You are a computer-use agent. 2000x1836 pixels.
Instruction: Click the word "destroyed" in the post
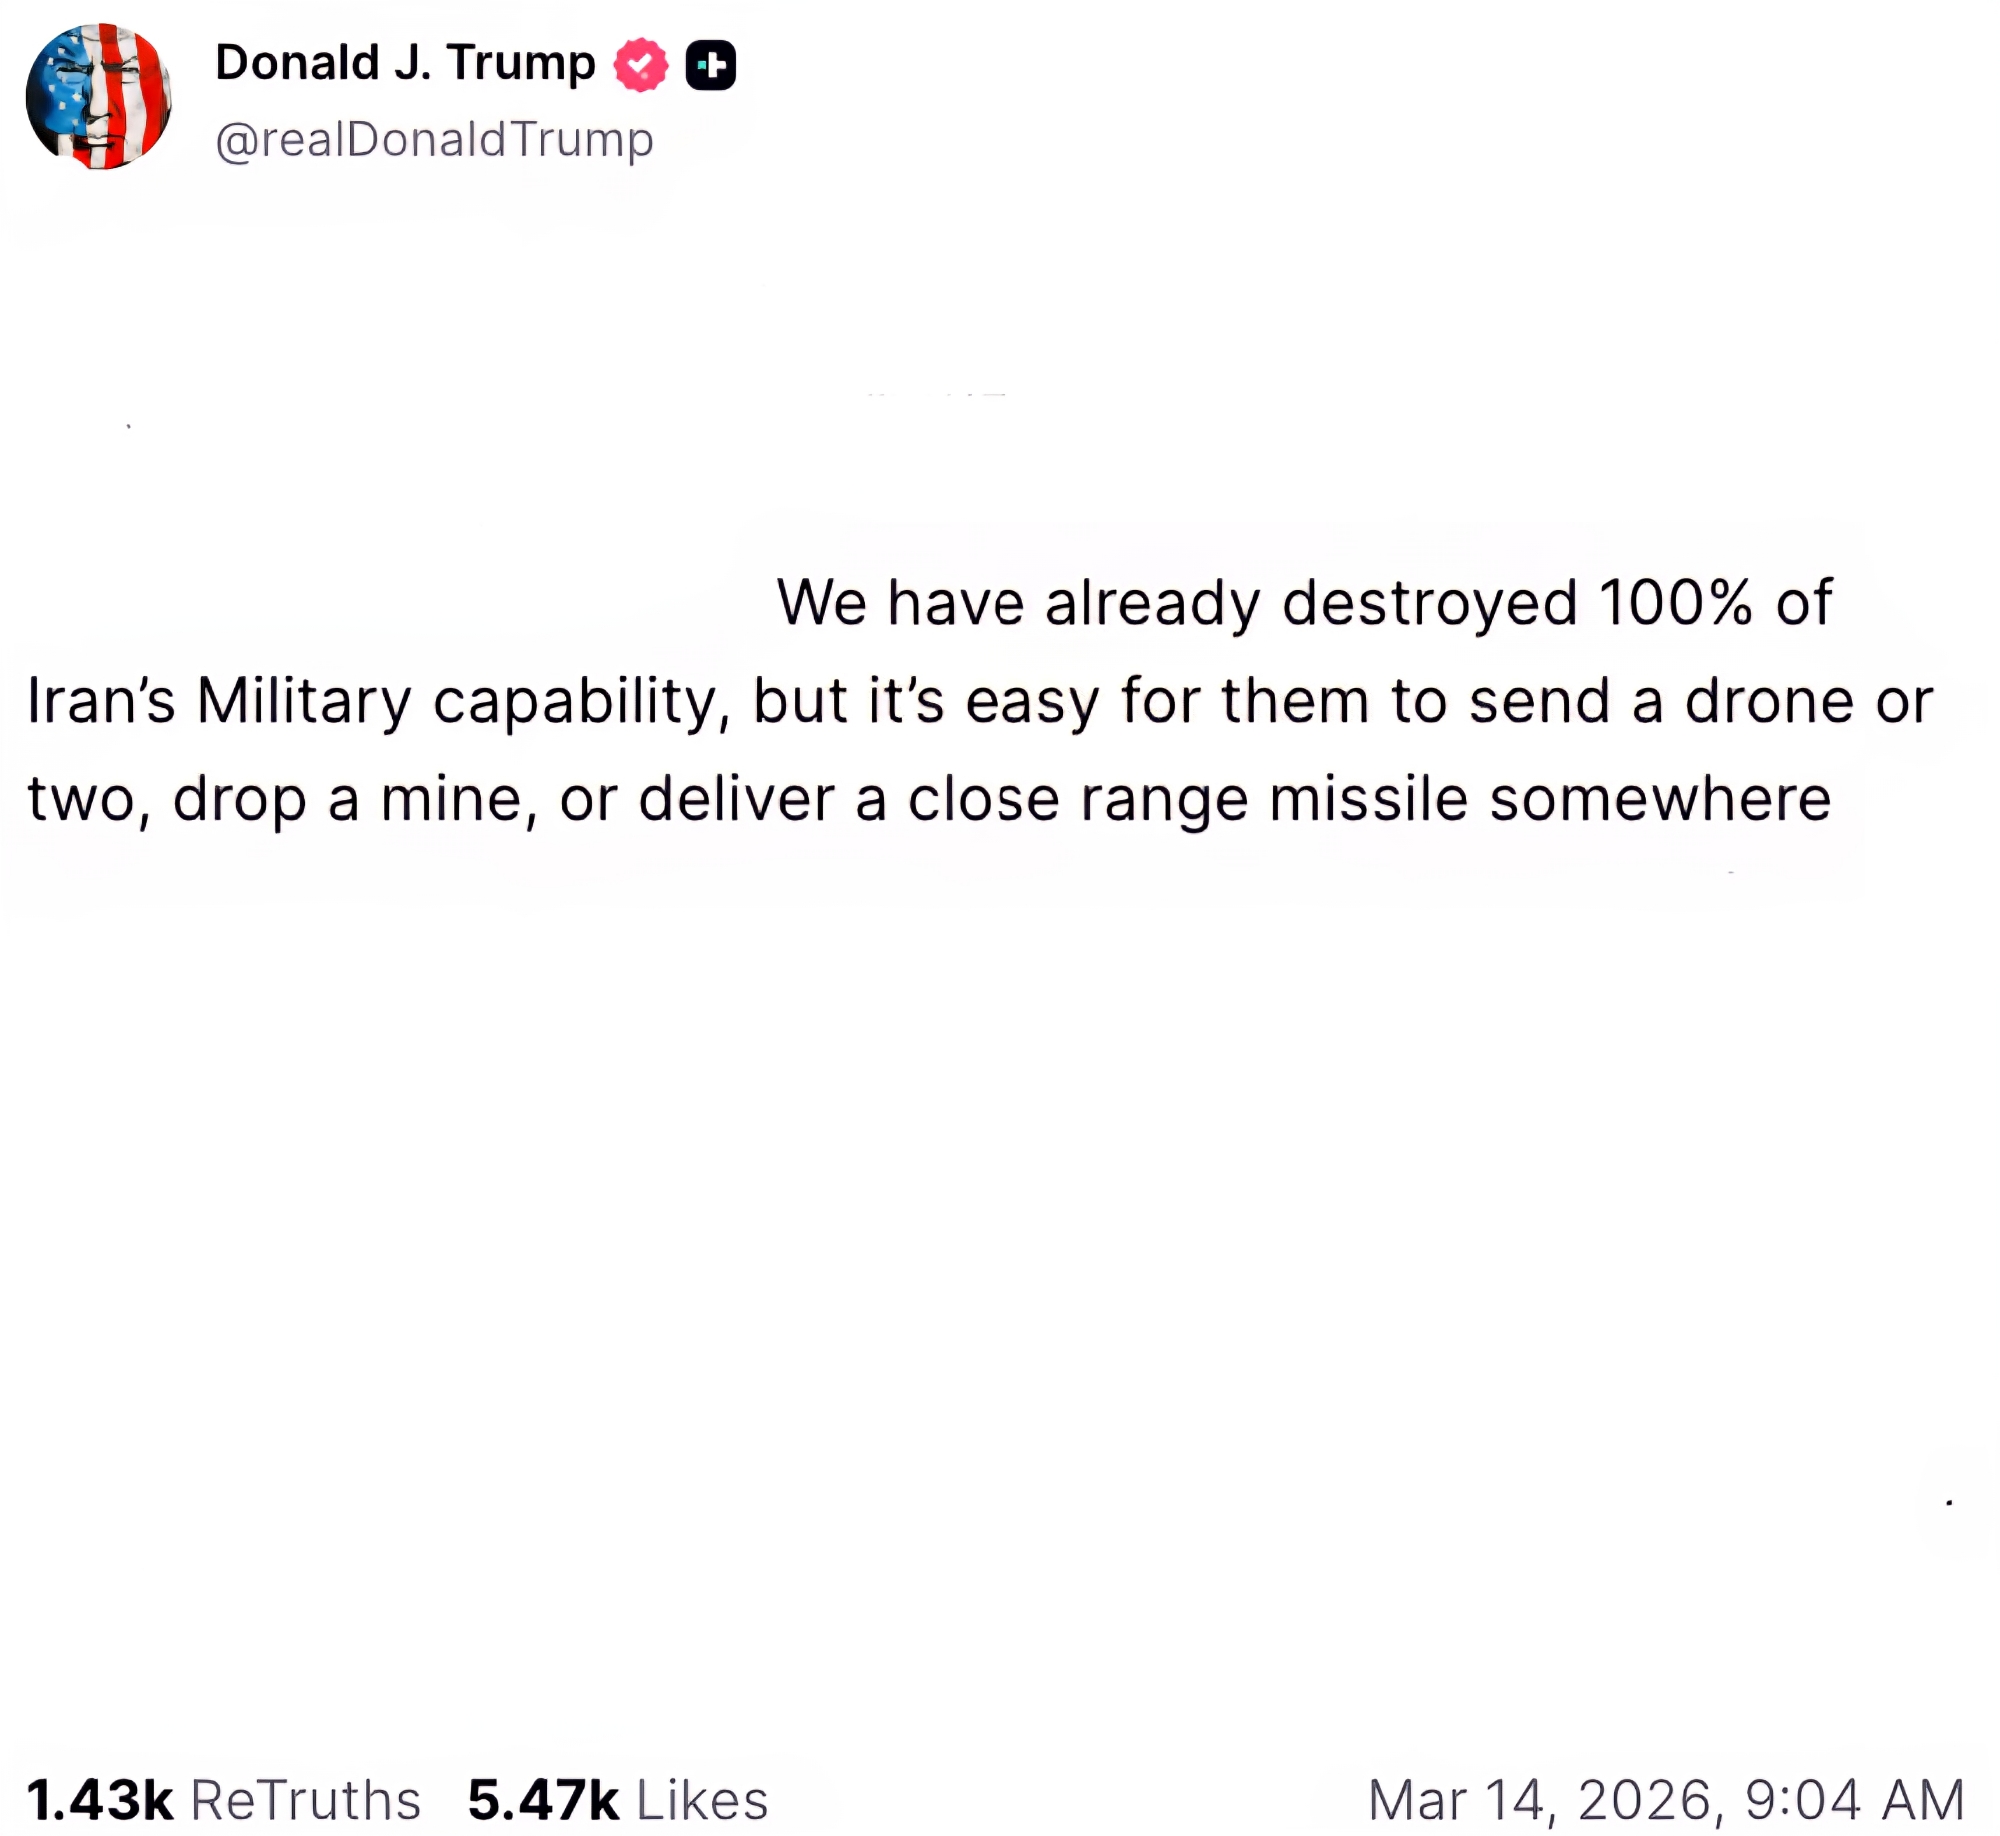pos(1429,603)
